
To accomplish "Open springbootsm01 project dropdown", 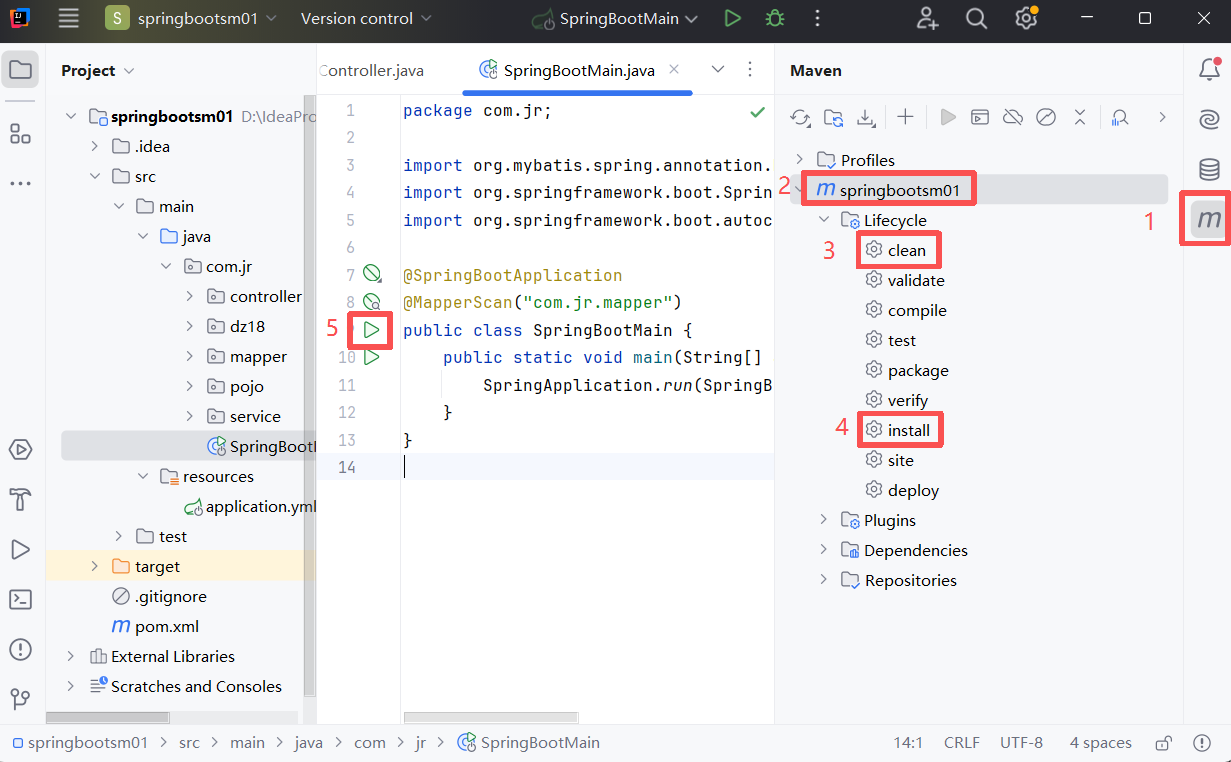I will click(x=189, y=18).
